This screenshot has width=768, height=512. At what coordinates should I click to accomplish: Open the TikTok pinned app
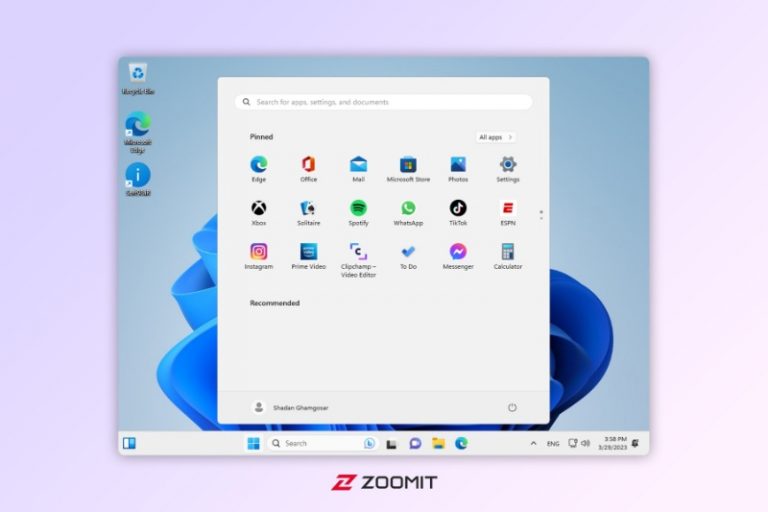(458, 213)
